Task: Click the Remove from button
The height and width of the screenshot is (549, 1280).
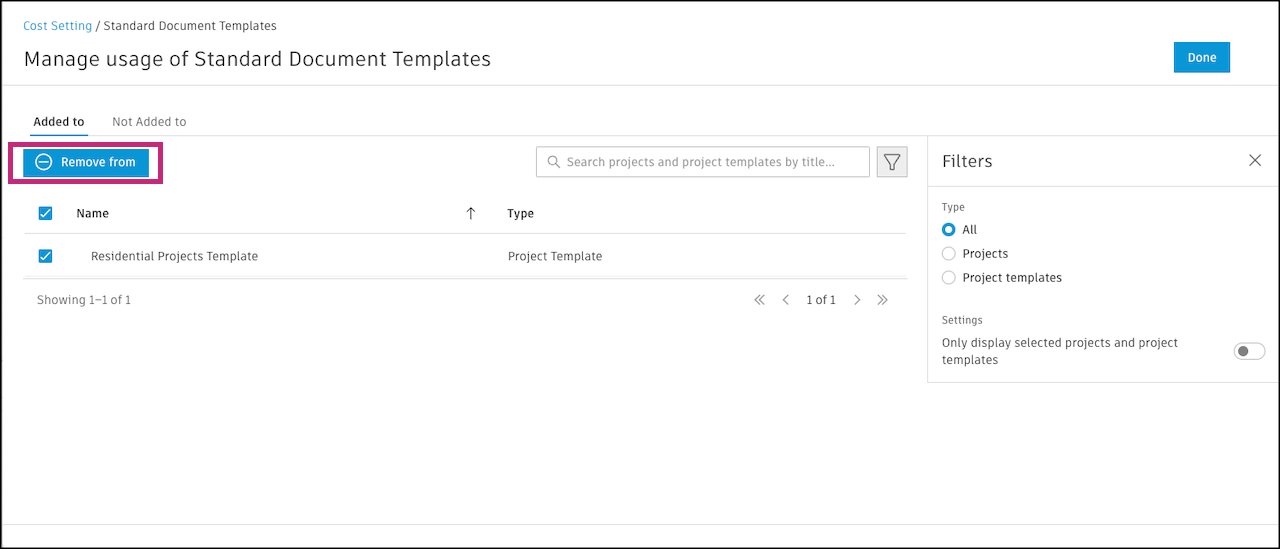Action: [x=86, y=163]
